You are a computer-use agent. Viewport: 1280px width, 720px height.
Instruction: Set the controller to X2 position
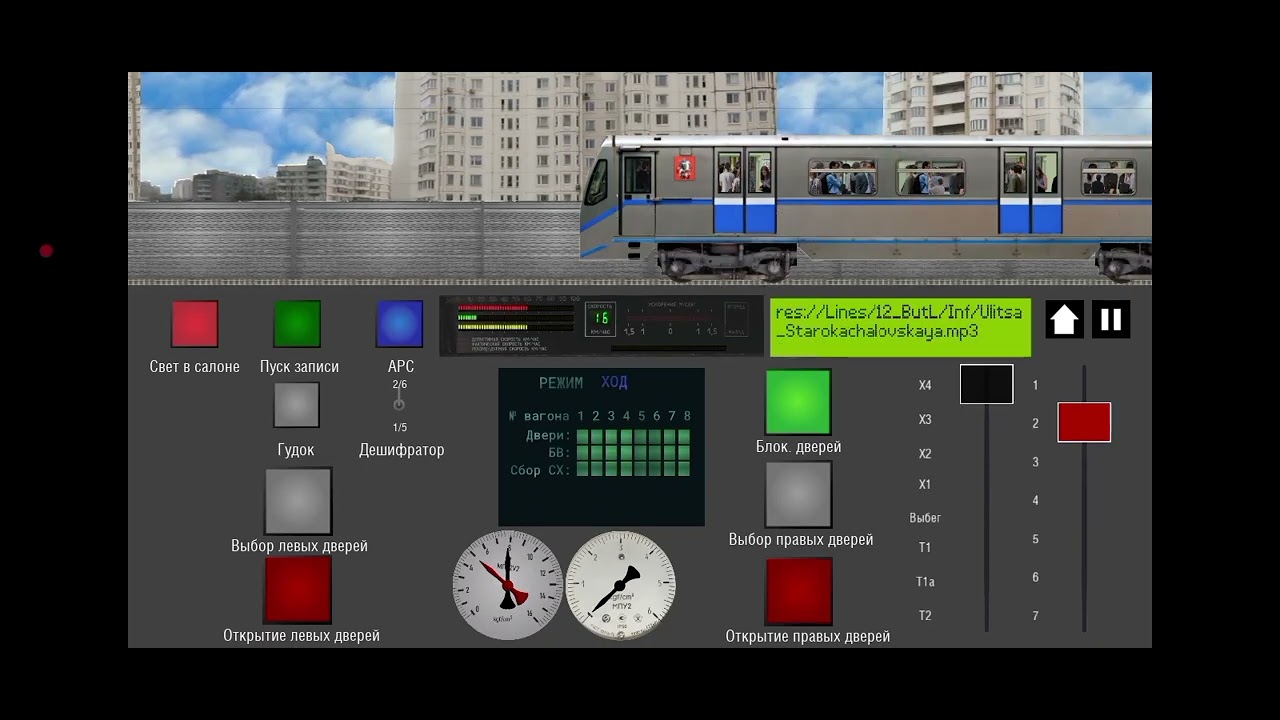coord(925,454)
